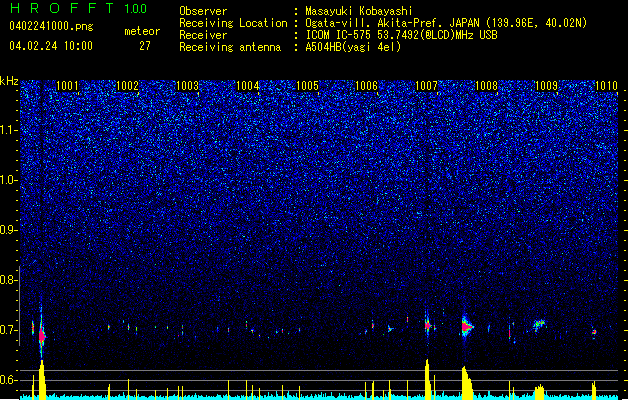The width and height of the screenshot is (629, 400).
Task: Click the triangular meteor echo before 1008
Action: (x=467, y=327)
